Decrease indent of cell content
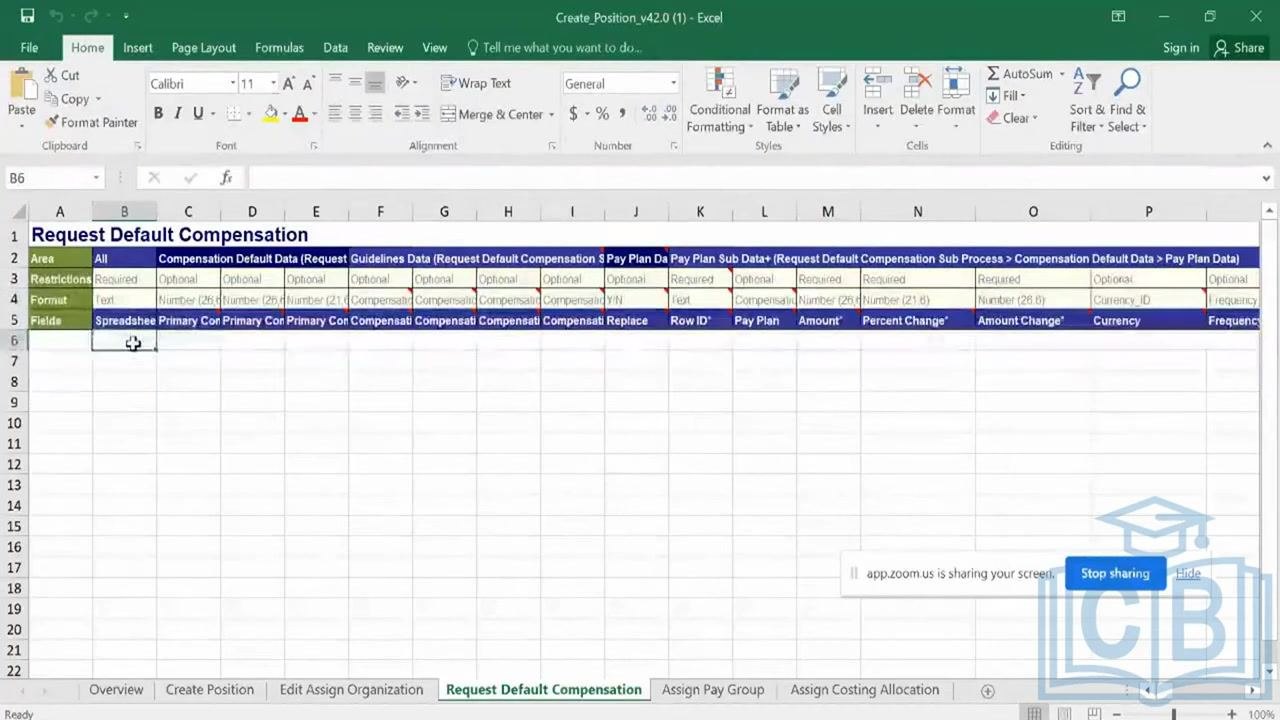1280x720 pixels. coord(402,114)
